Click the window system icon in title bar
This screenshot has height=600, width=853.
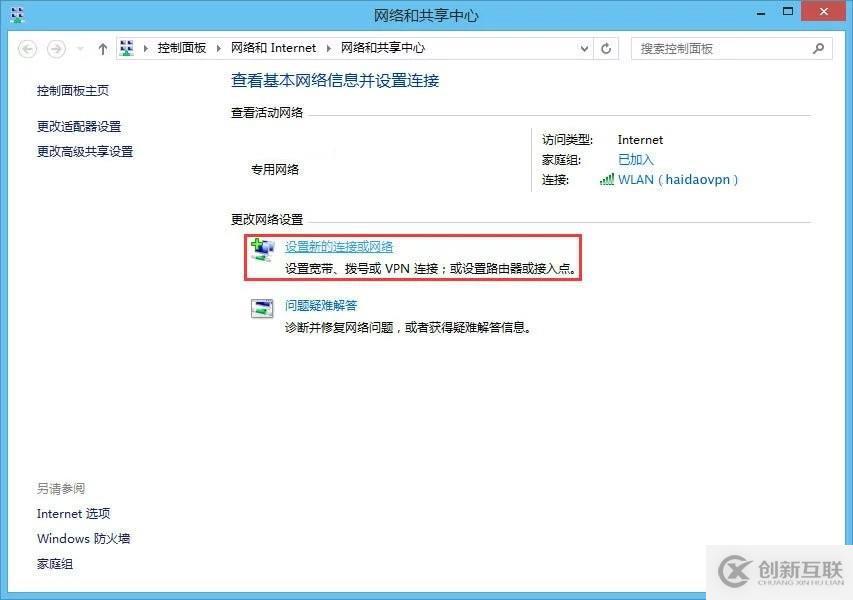(16, 14)
